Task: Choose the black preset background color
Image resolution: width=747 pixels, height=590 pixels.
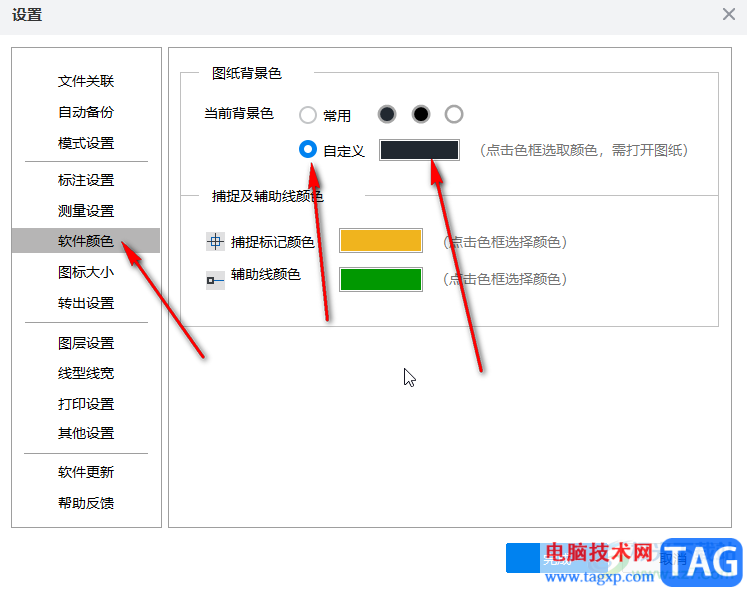Action: click(421, 114)
